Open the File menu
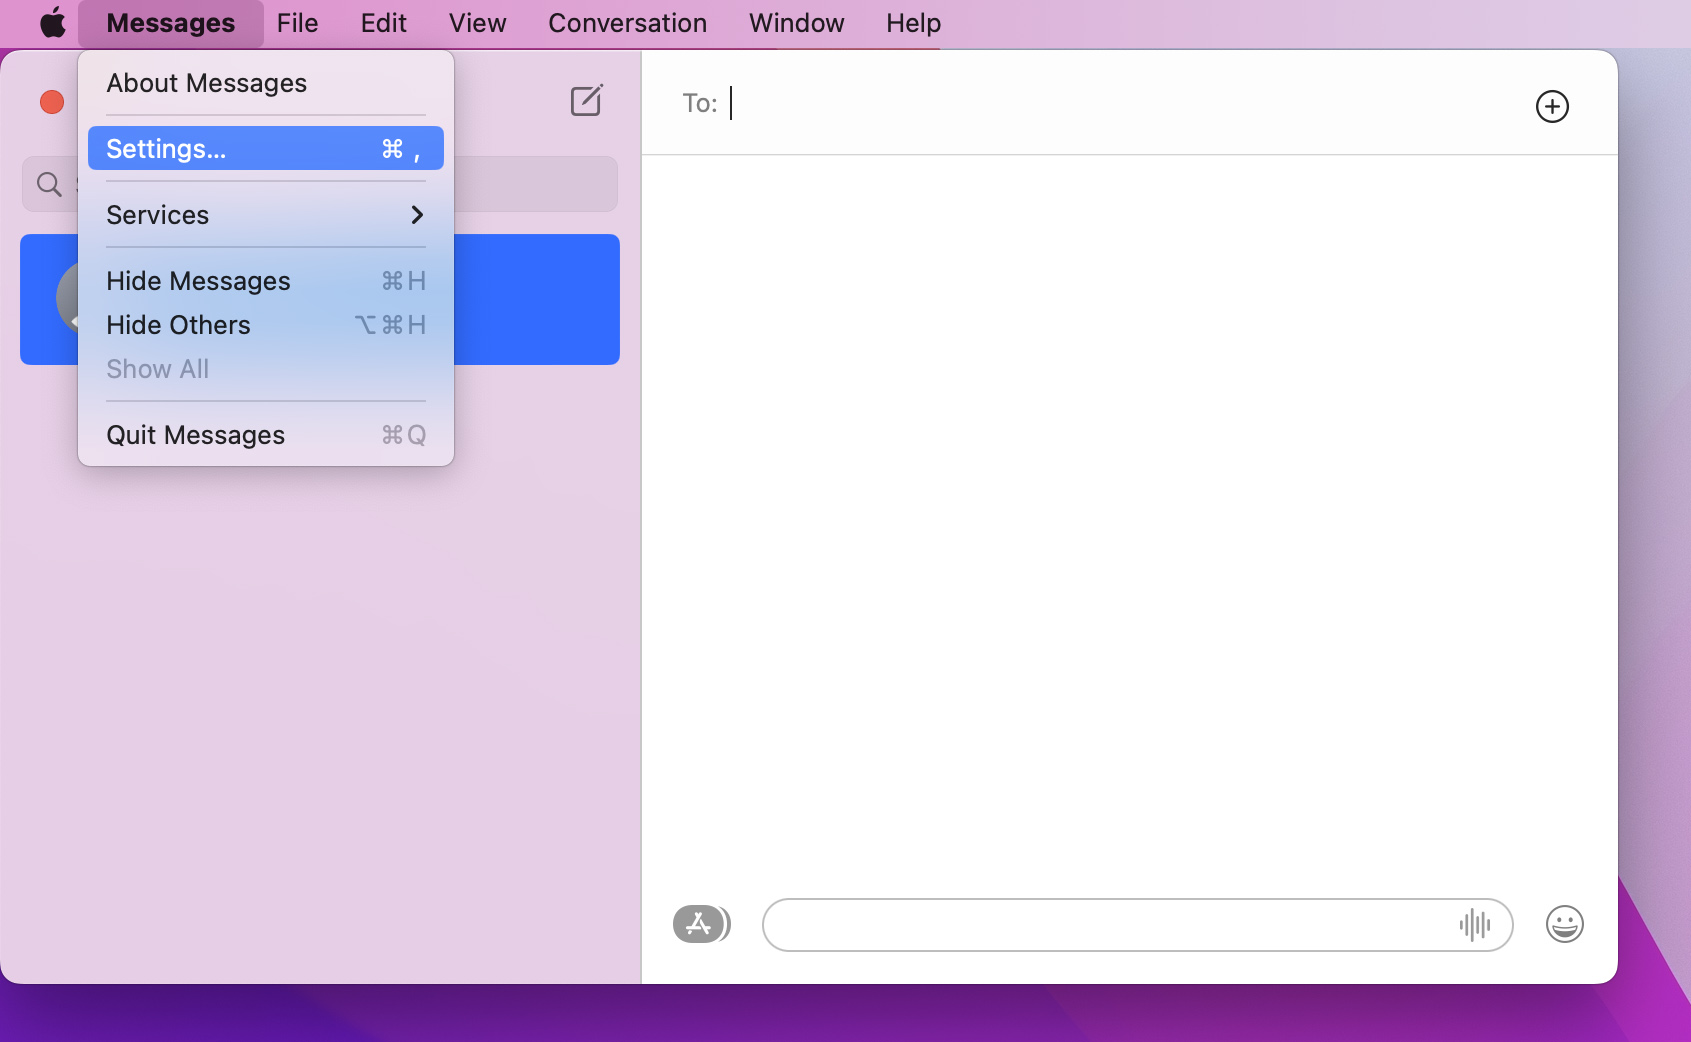 297,23
